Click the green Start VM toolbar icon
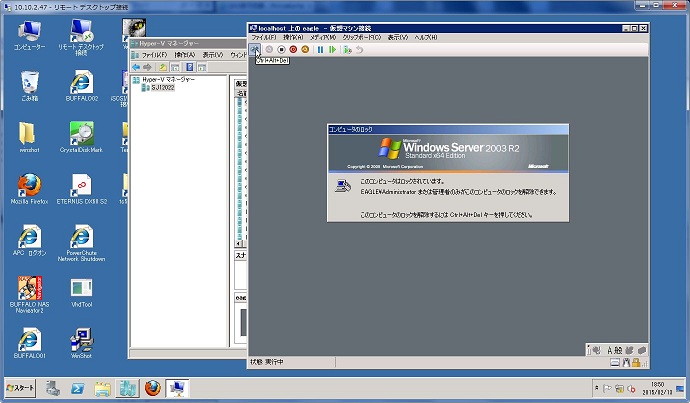Image resolution: width=690 pixels, height=403 pixels. click(269, 49)
